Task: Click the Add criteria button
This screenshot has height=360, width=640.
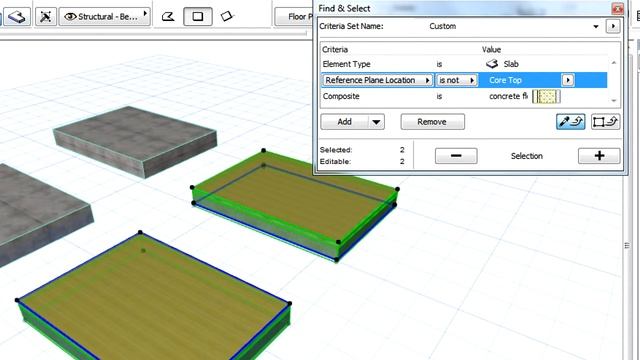Action: 344,122
